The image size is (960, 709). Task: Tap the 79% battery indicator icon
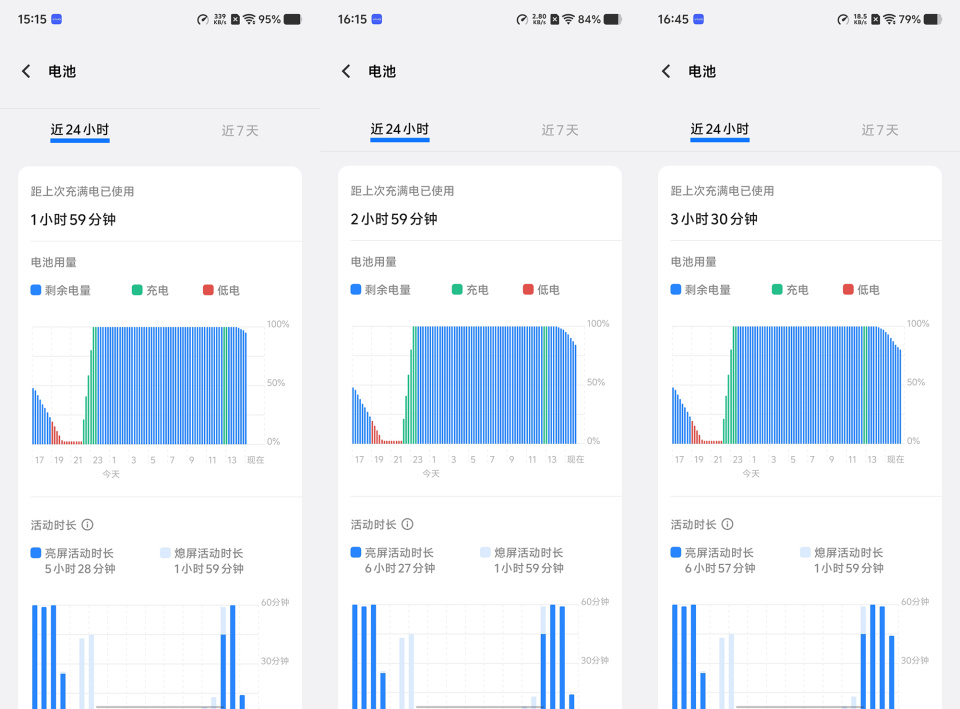click(933, 20)
